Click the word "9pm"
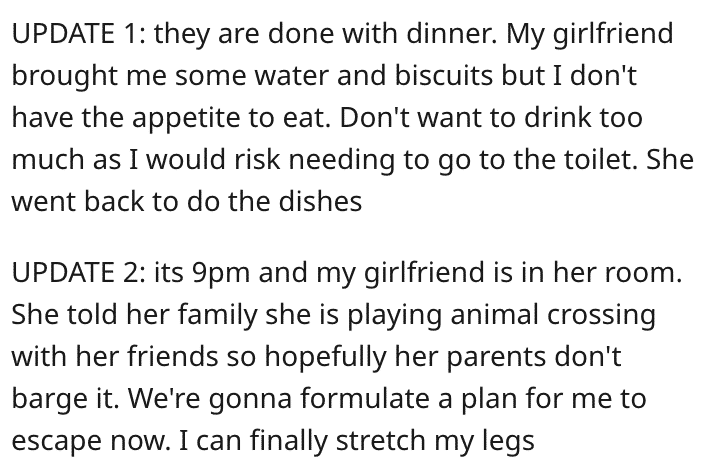The image size is (725, 475). point(220,273)
